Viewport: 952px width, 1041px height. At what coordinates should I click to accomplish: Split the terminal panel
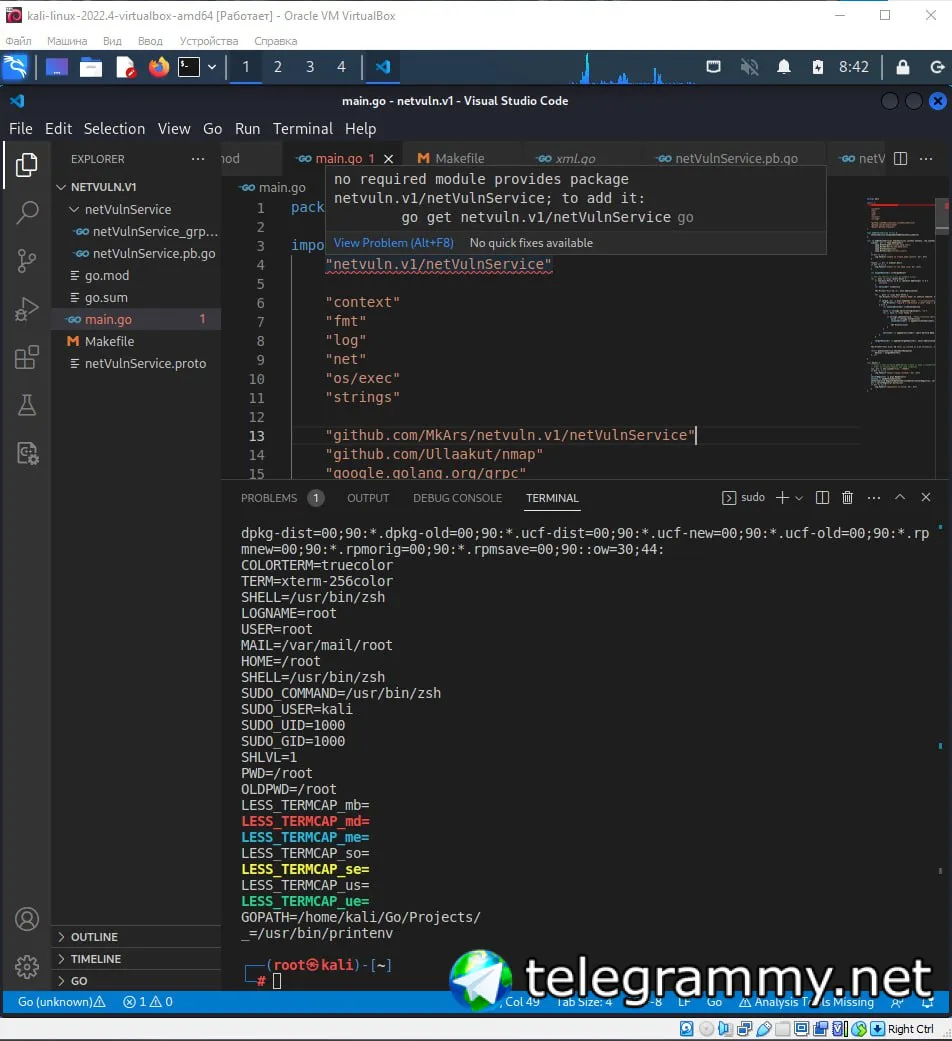click(x=822, y=498)
